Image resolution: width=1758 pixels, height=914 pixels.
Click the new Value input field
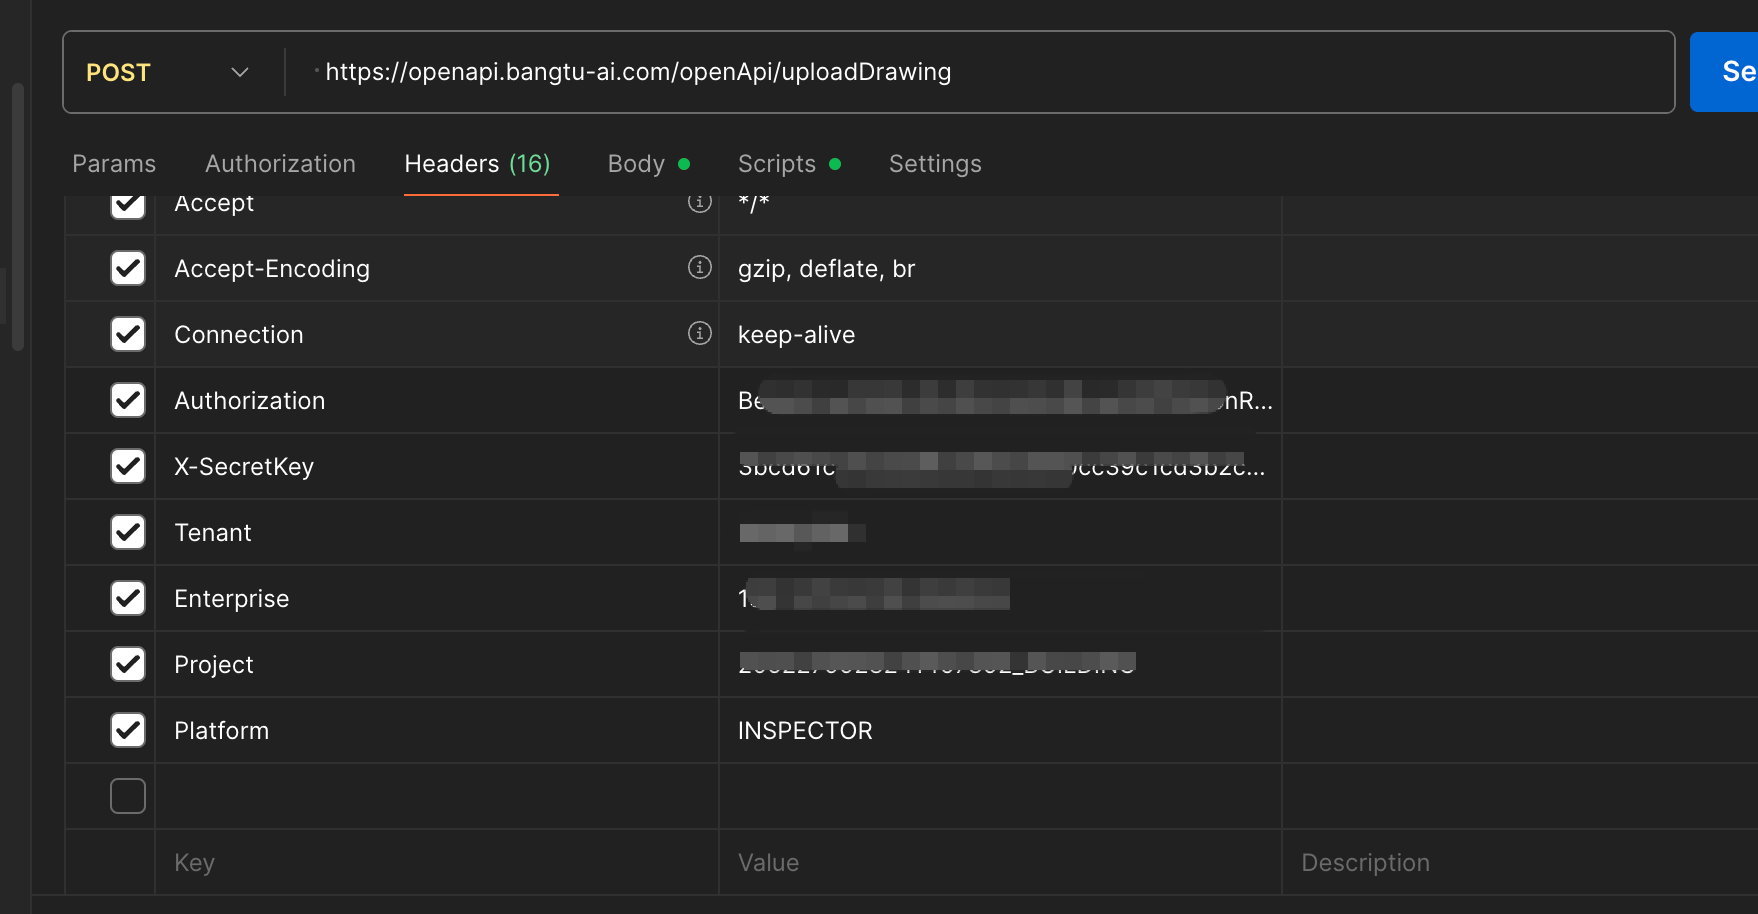1000,863
